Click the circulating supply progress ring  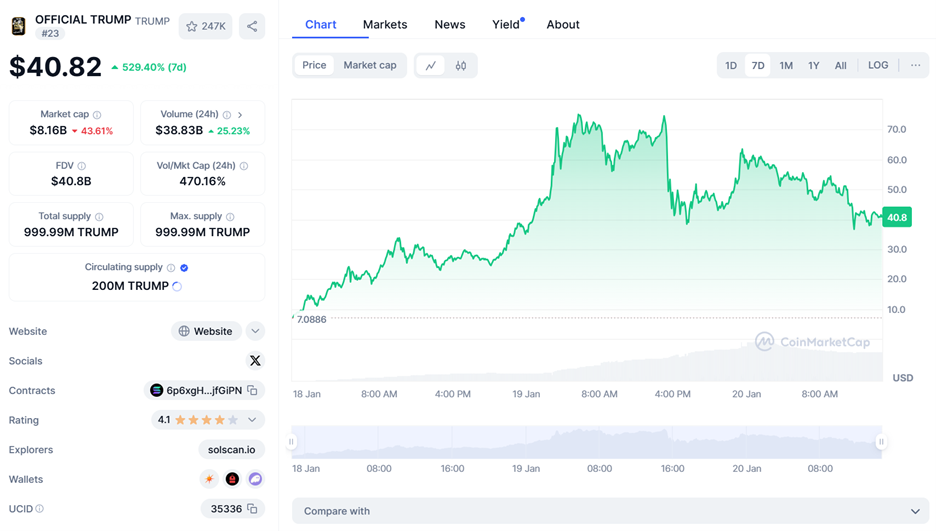(x=177, y=286)
